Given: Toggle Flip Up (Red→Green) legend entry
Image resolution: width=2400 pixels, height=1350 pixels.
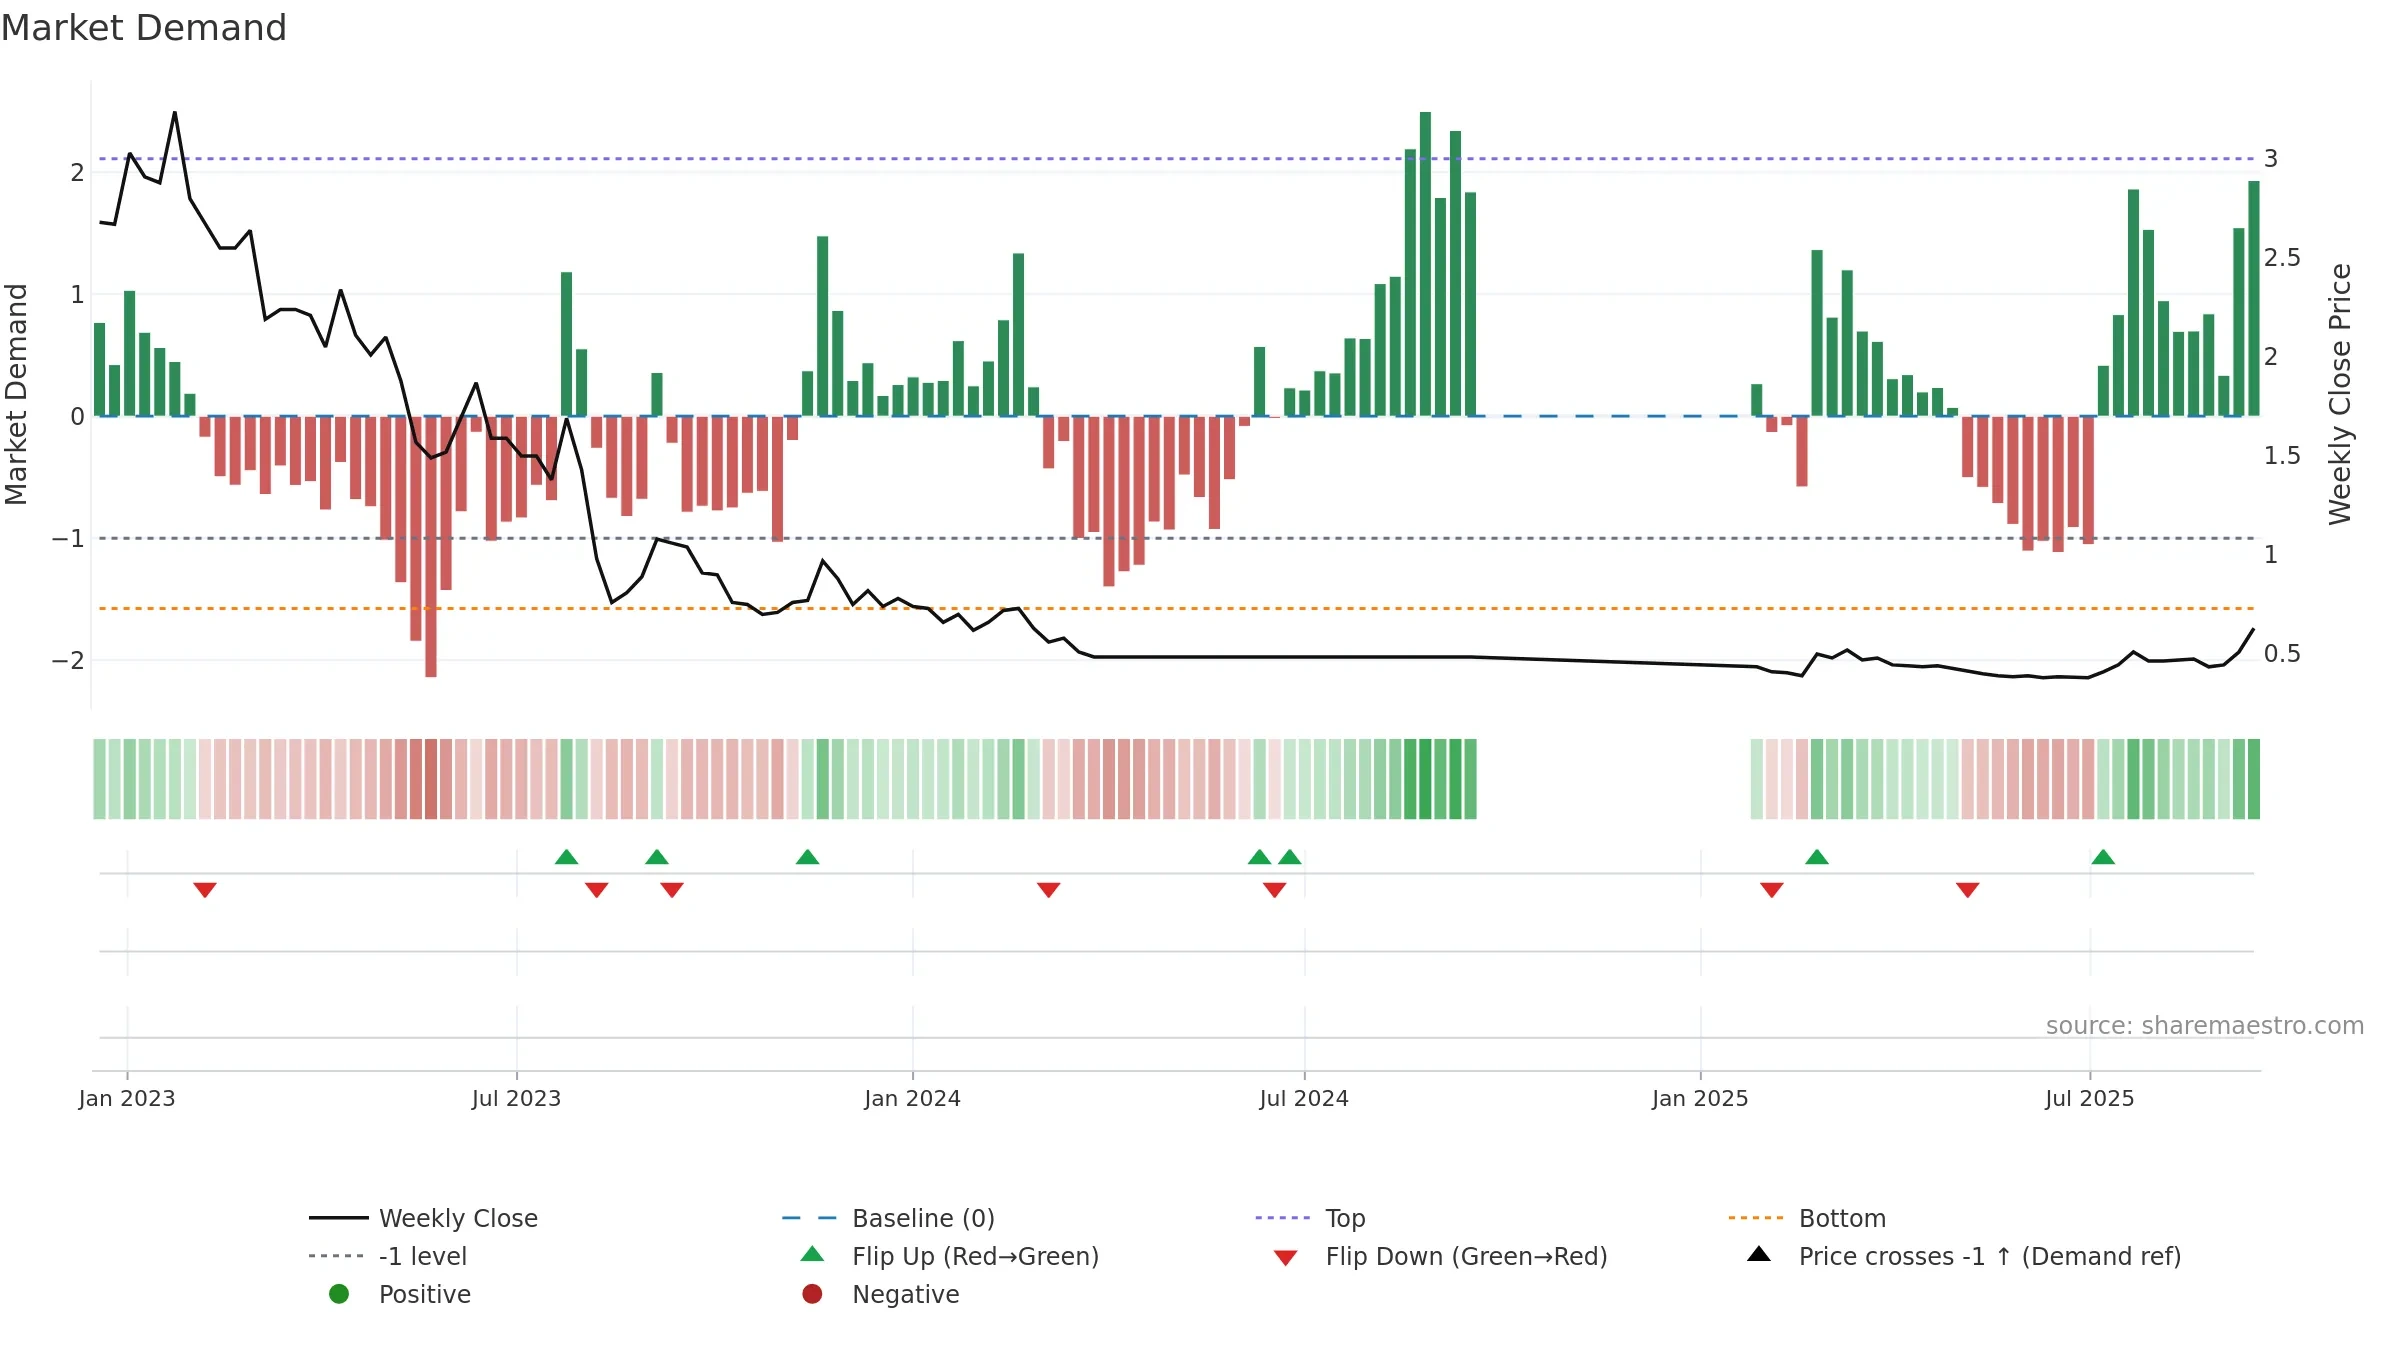Looking at the screenshot, I should (950, 1256).
